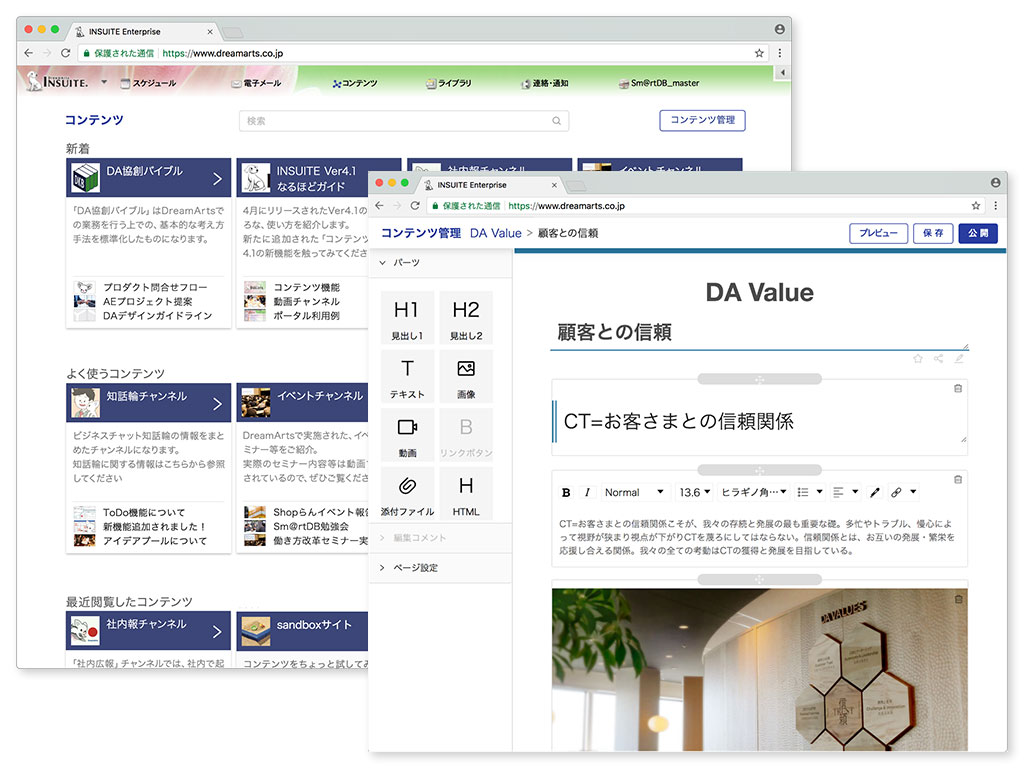
Task: Insert a 画像 image part
Action: (x=466, y=376)
